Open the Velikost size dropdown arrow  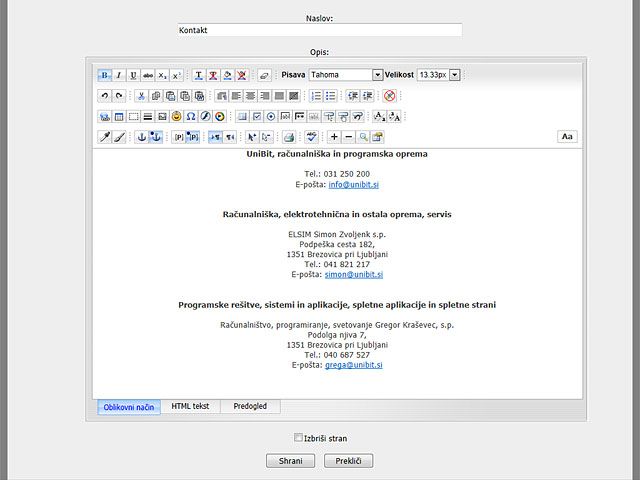coord(455,75)
